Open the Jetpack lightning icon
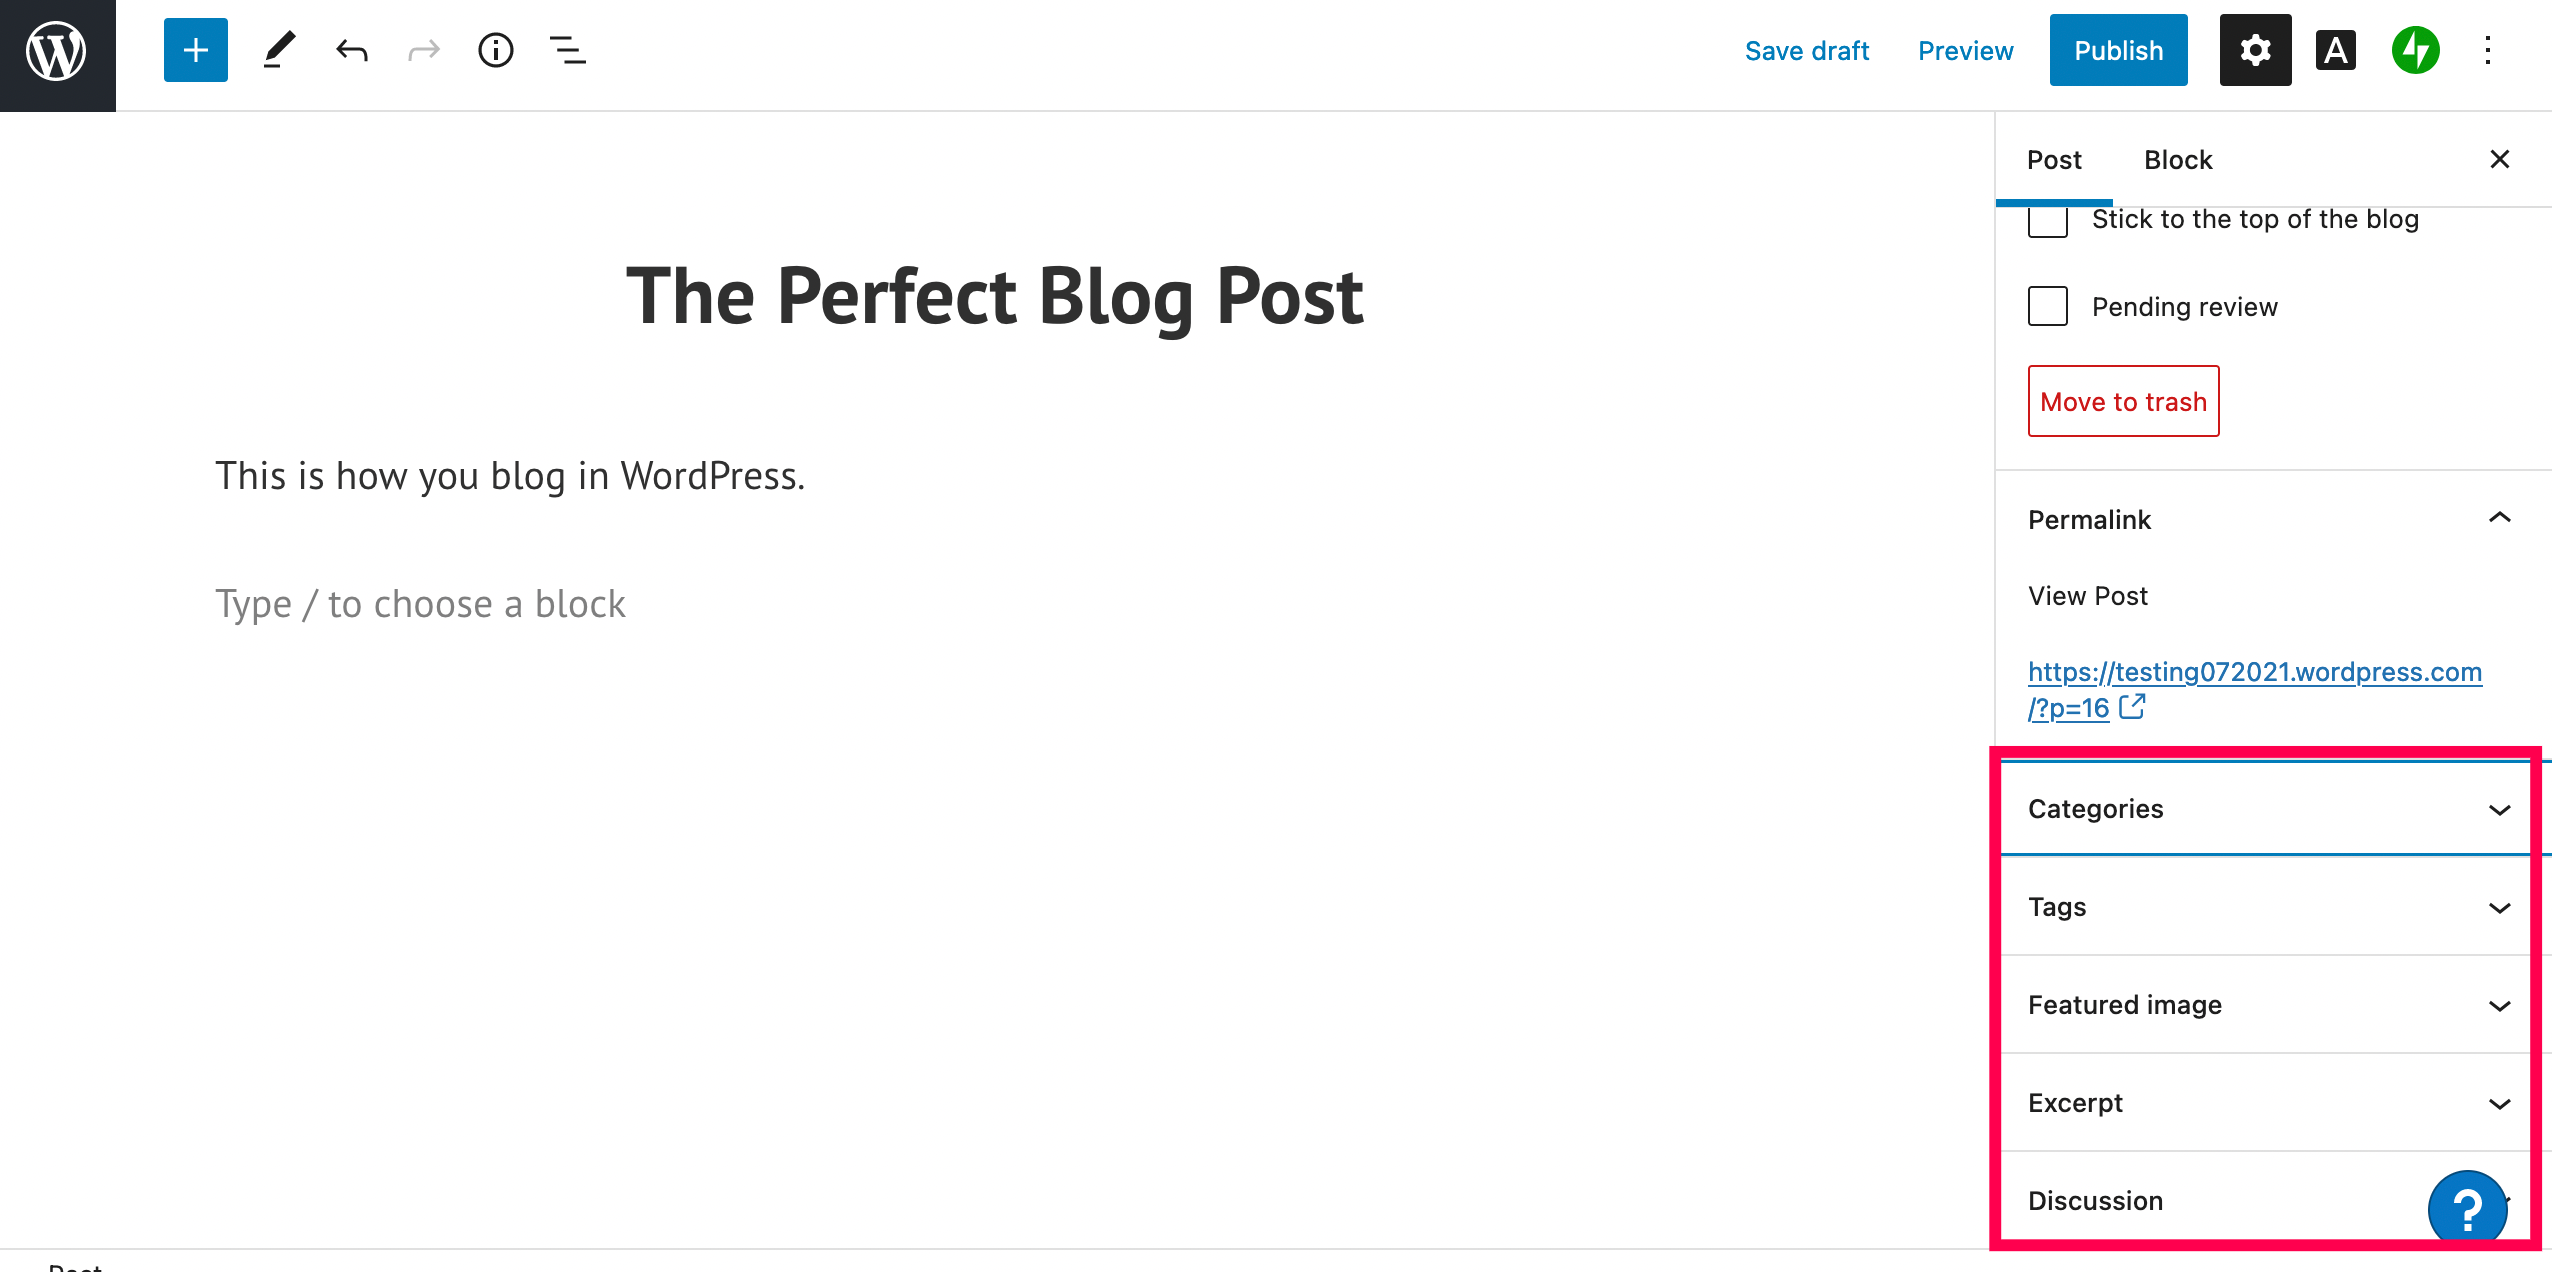Image resolution: width=2552 pixels, height=1272 pixels. 2415,50
